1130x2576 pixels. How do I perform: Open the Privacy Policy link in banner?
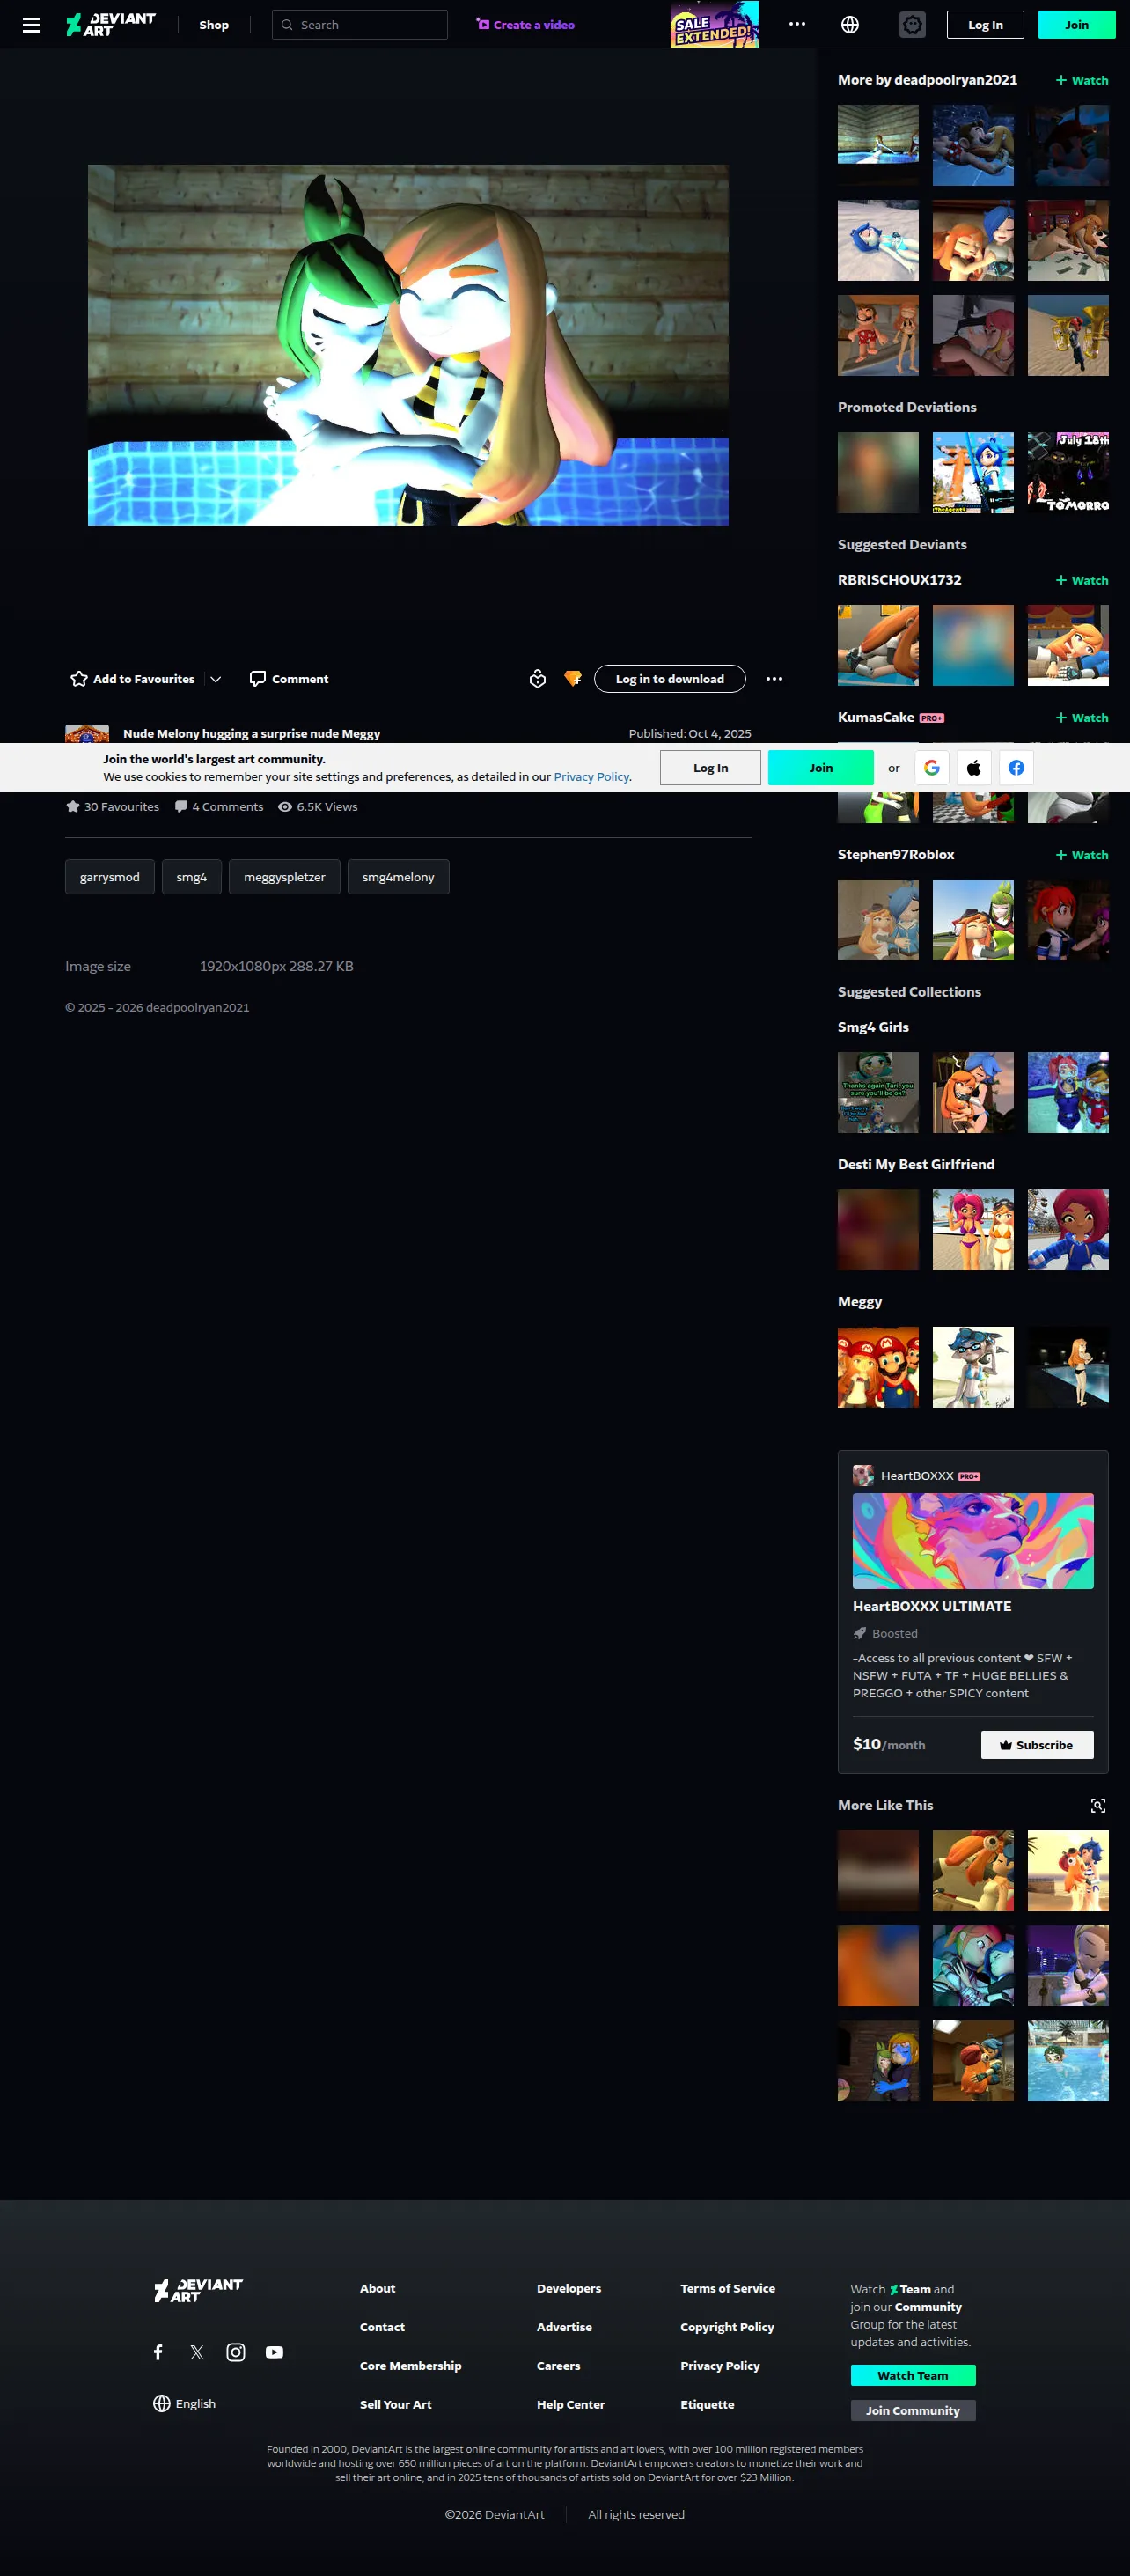(x=591, y=777)
